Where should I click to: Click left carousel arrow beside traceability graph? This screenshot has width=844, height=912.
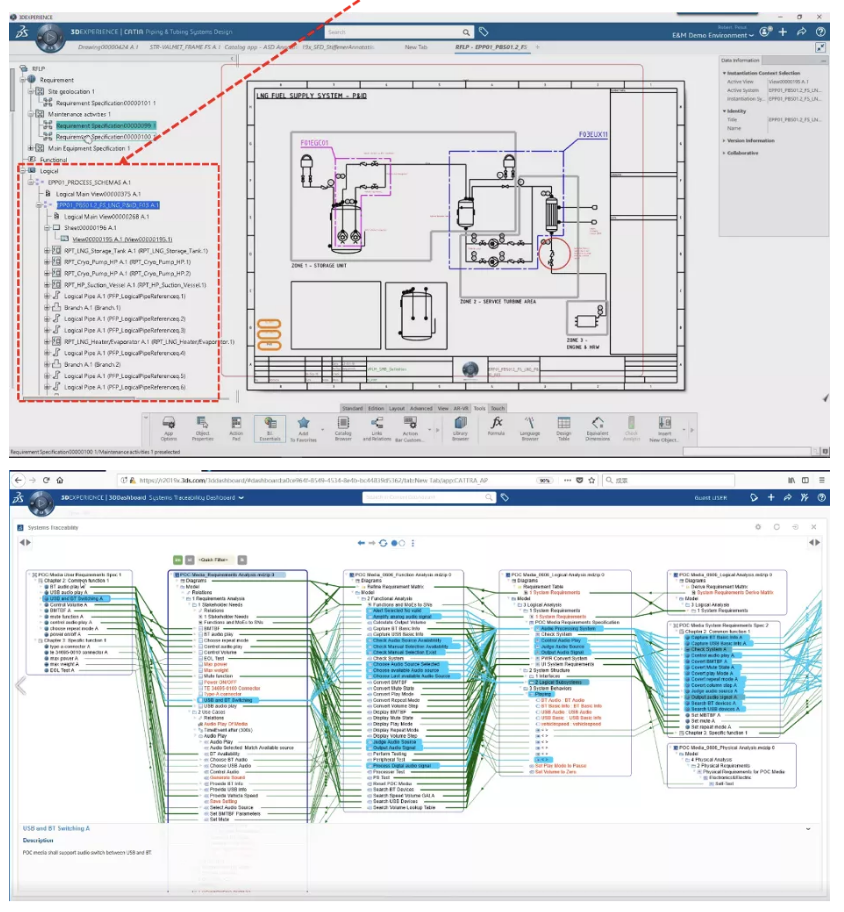pyautogui.click(x=21, y=686)
